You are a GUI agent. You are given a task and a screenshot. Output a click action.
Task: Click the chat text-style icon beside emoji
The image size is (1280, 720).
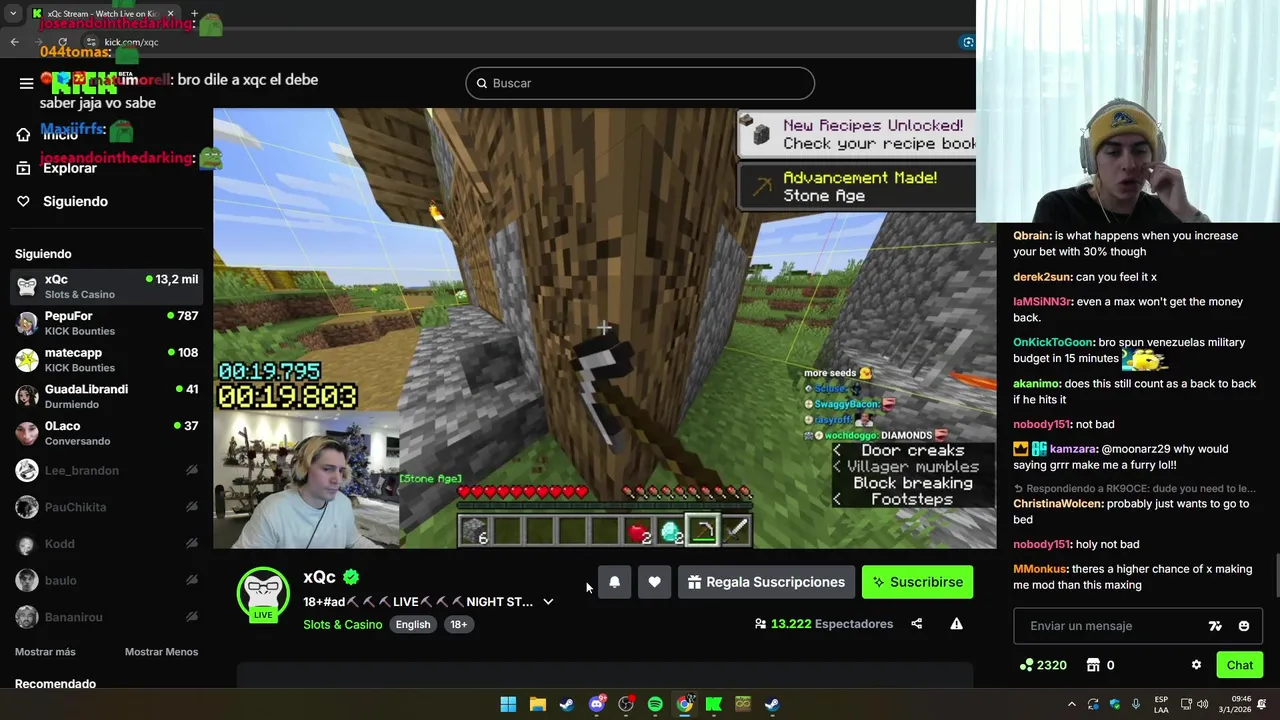[x=1215, y=626]
